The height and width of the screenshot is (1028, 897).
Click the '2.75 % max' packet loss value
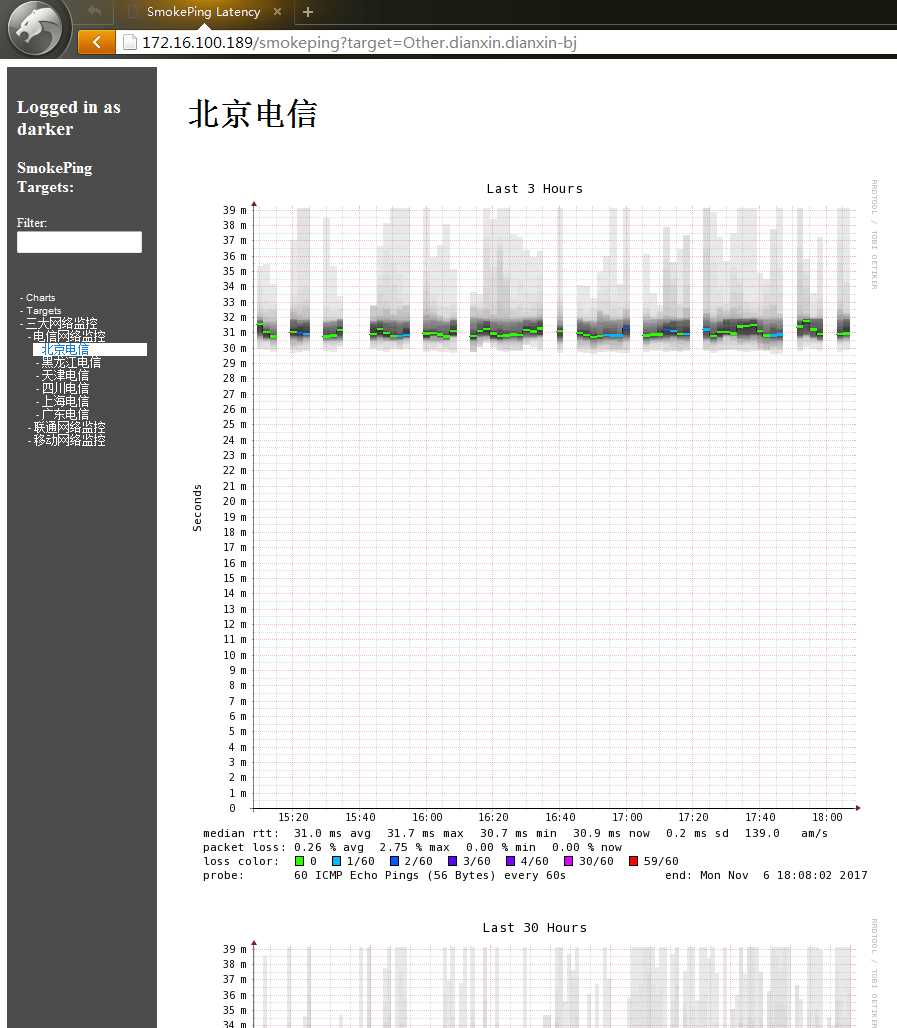click(x=414, y=847)
